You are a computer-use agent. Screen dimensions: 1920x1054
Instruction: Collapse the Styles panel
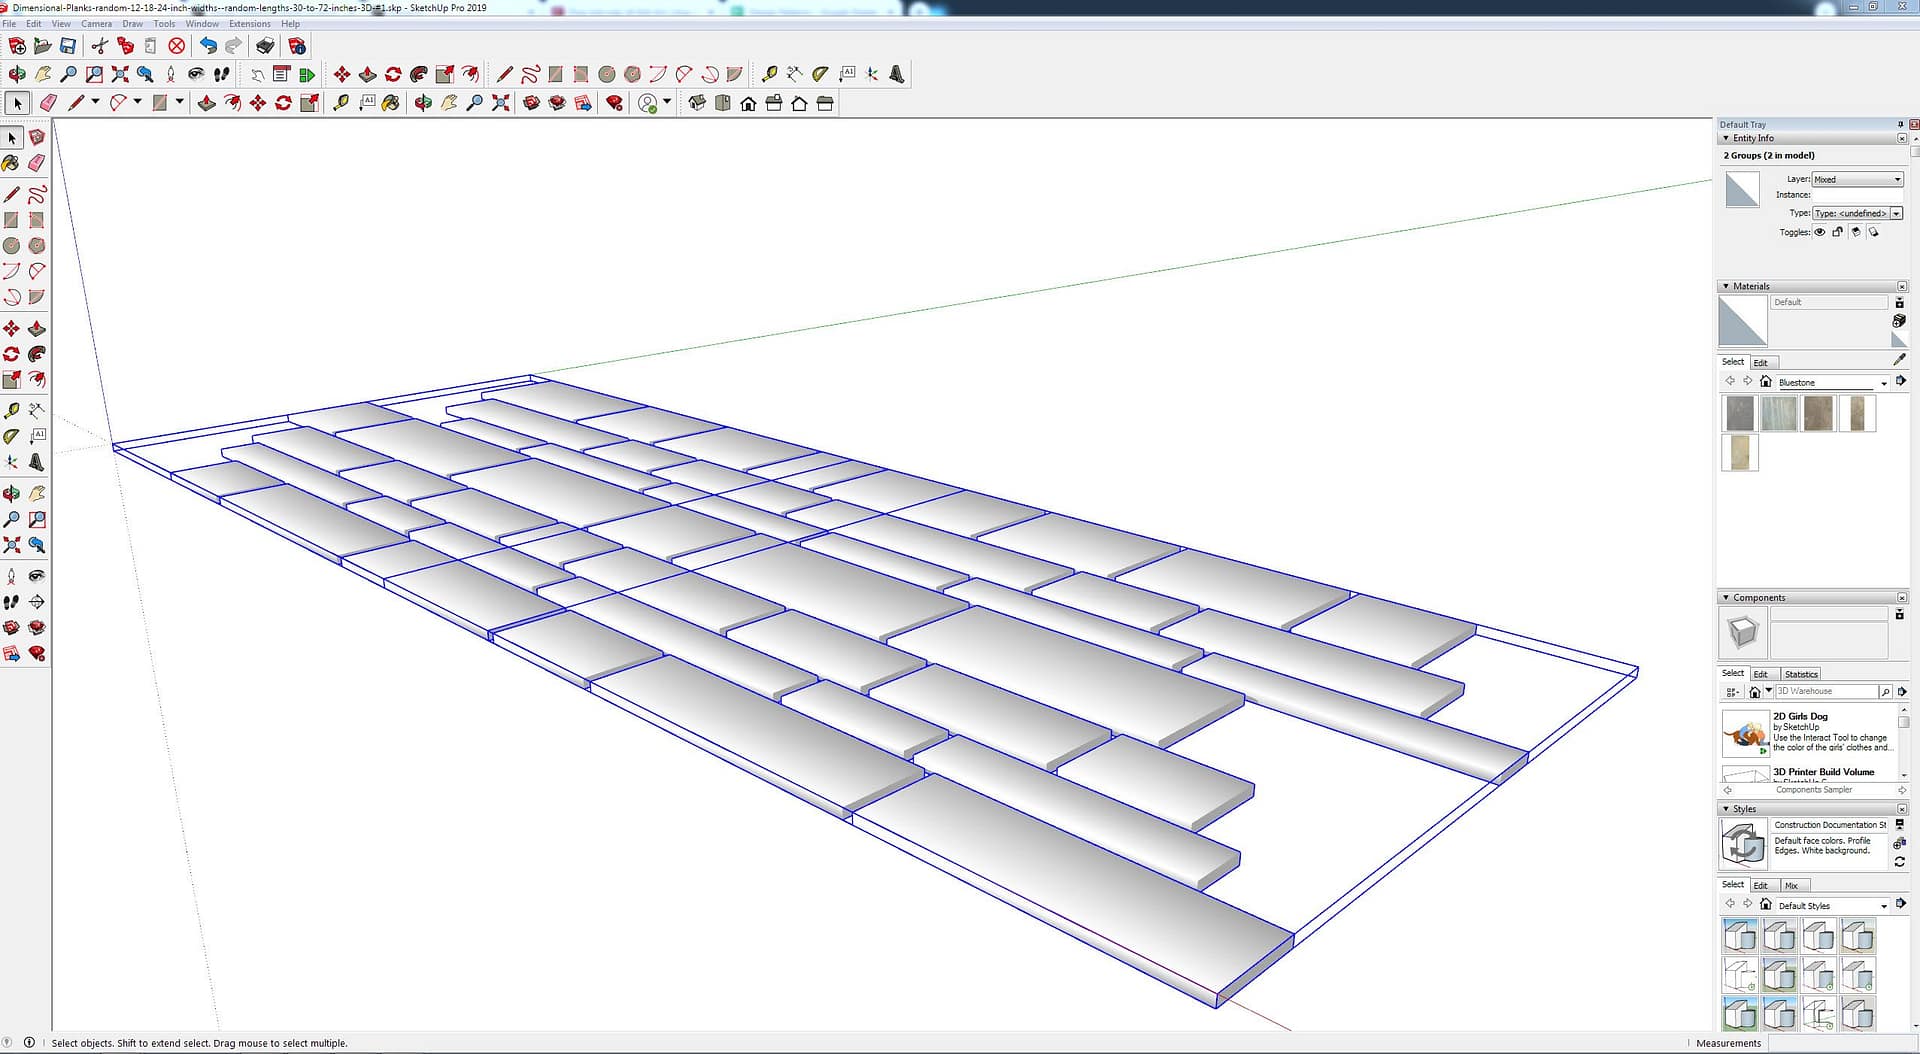(1726, 809)
